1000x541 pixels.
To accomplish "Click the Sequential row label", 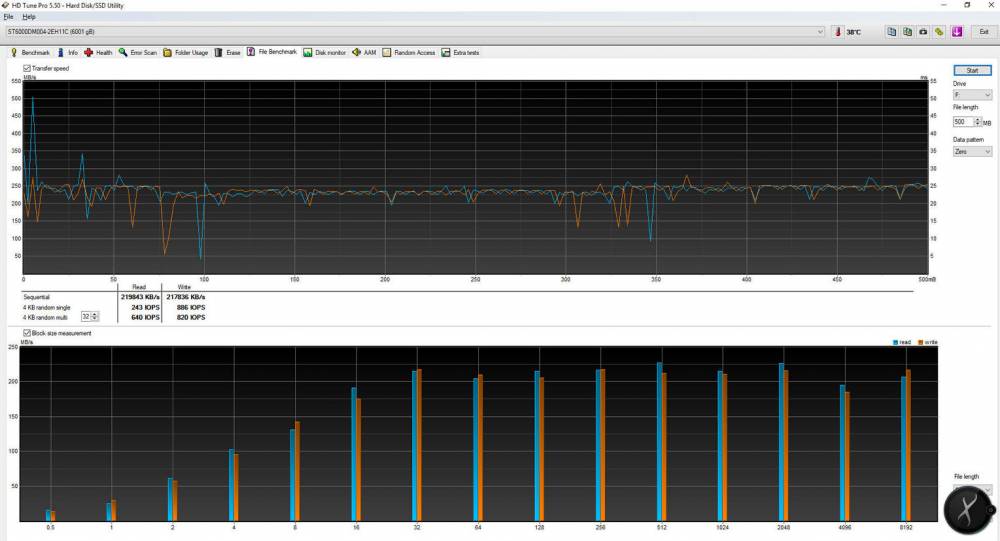I will [x=36, y=297].
